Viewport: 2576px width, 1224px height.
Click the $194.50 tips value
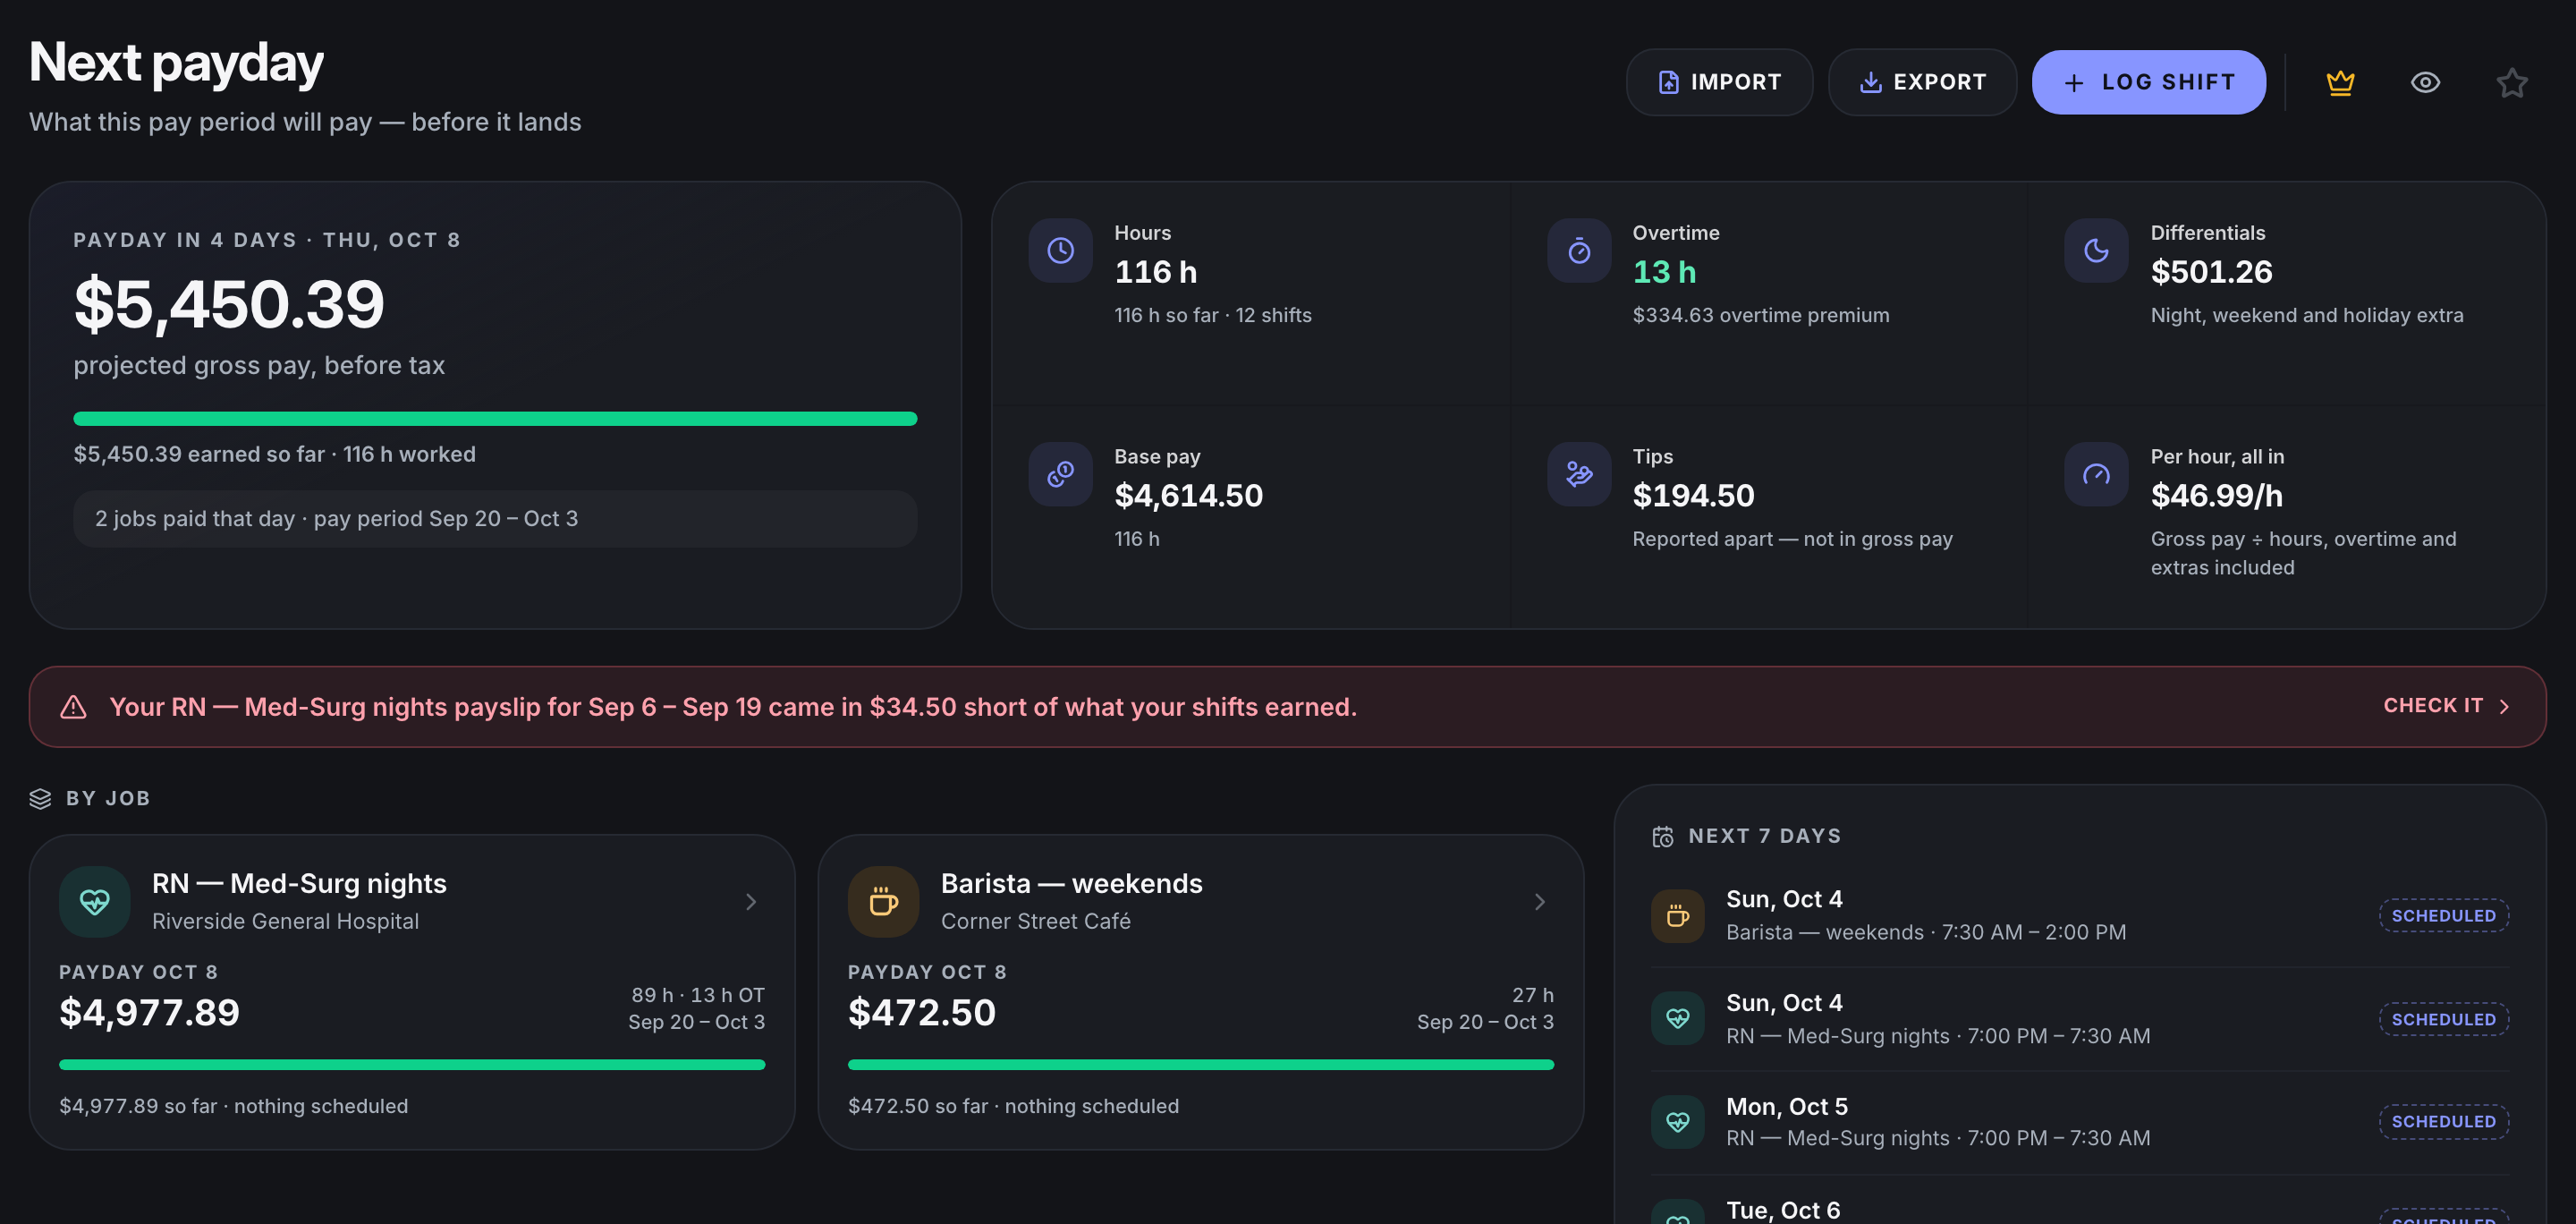tap(1693, 495)
